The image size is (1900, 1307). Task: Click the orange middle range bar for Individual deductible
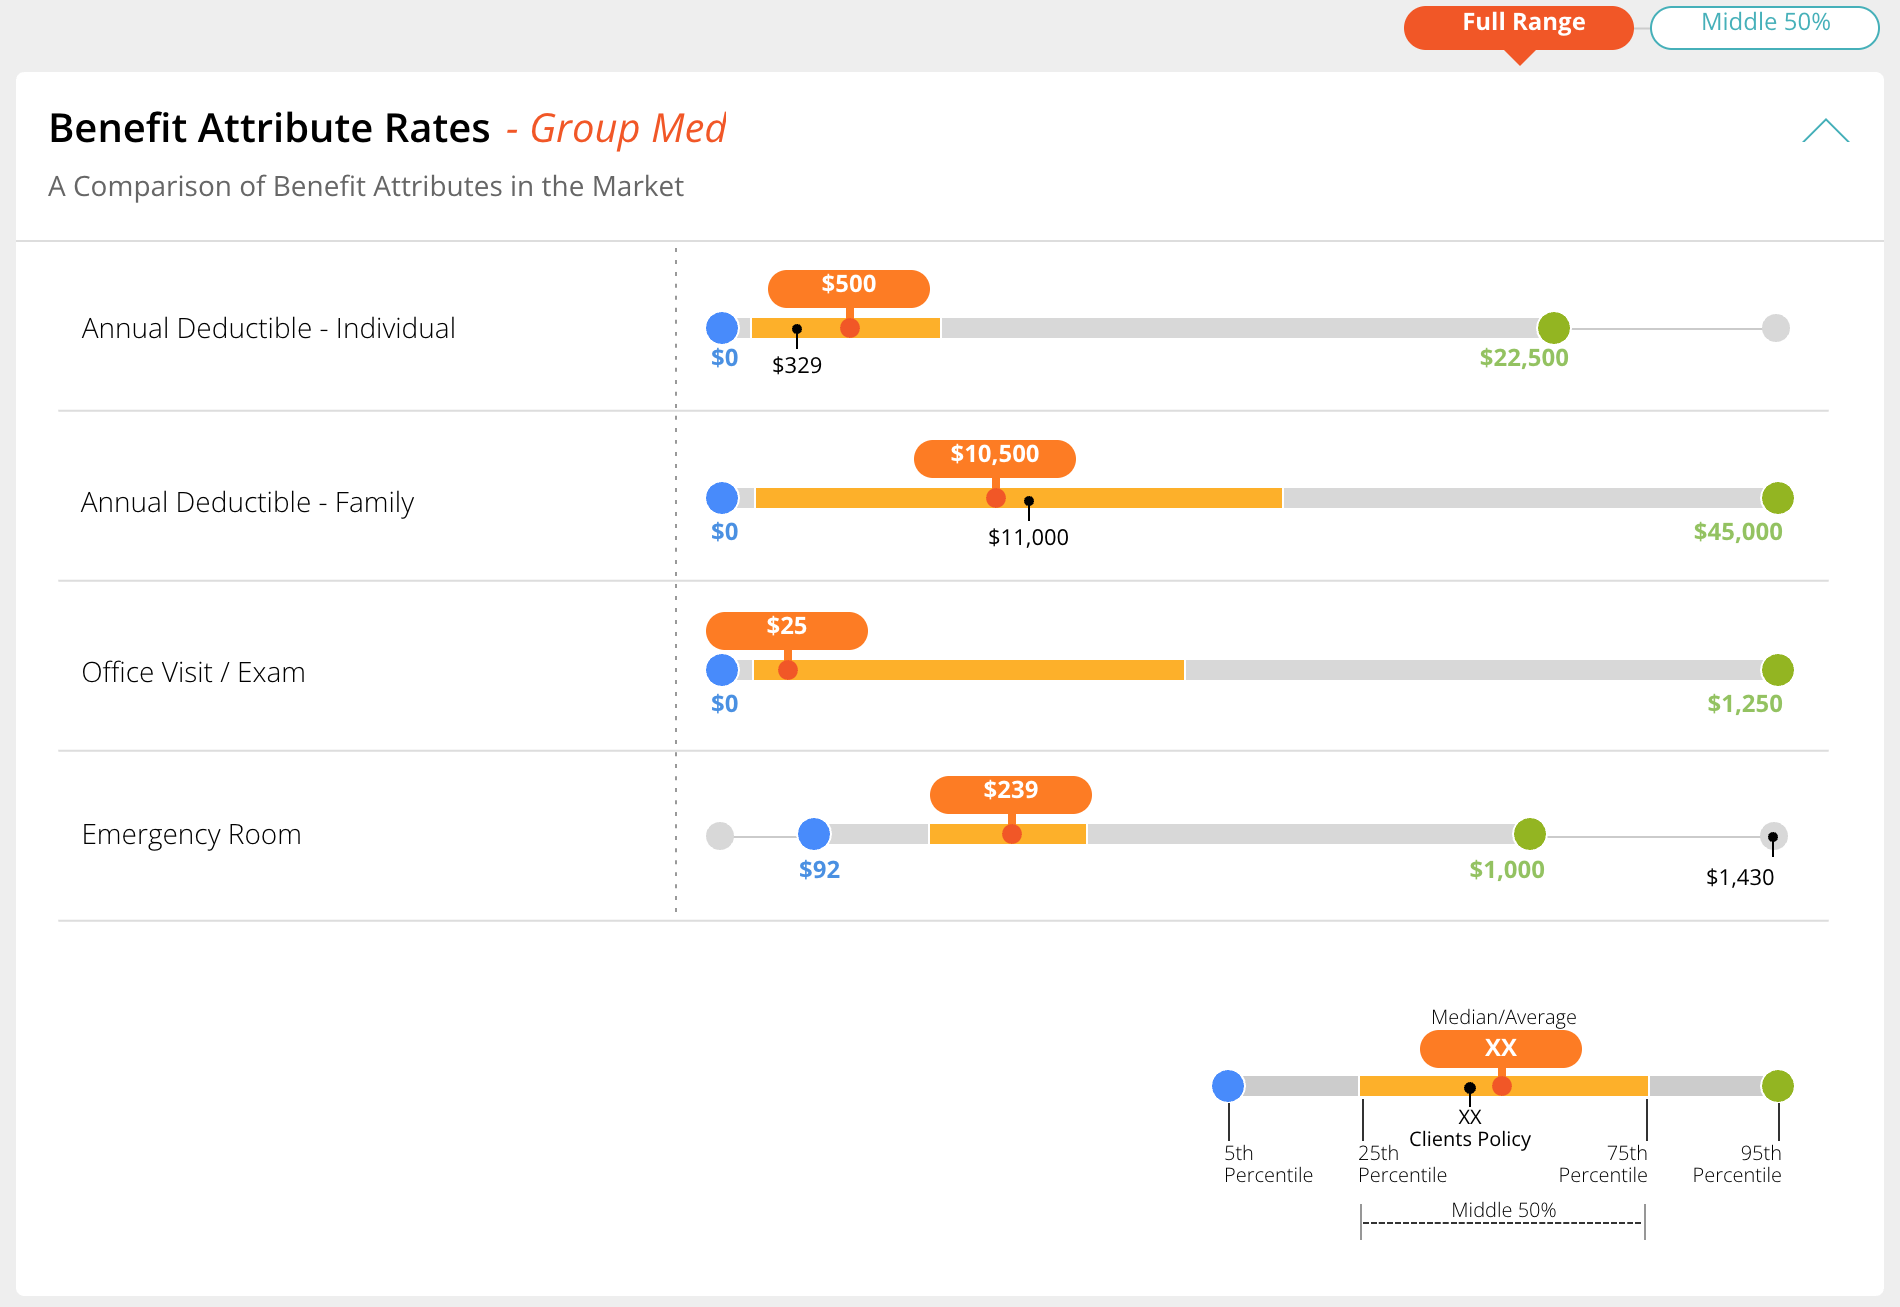(x=845, y=327)
